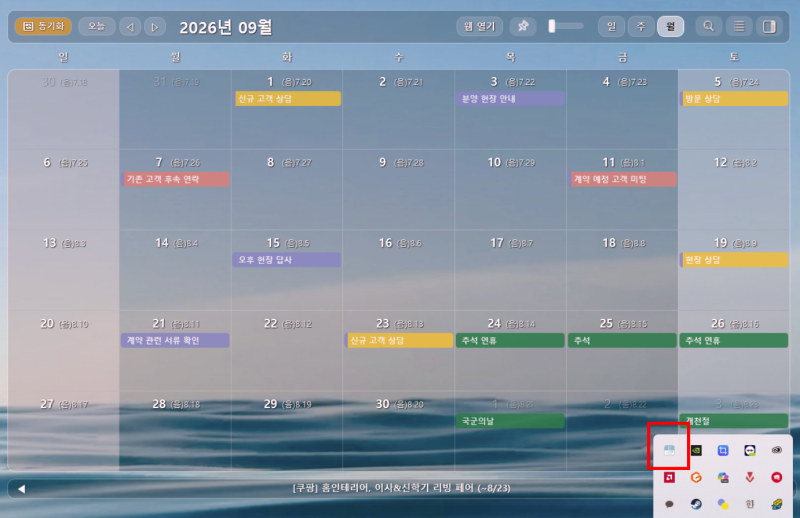Adjust the transparency slider in toolbar
The image size is (800, 518).
[x=565, y=26]
